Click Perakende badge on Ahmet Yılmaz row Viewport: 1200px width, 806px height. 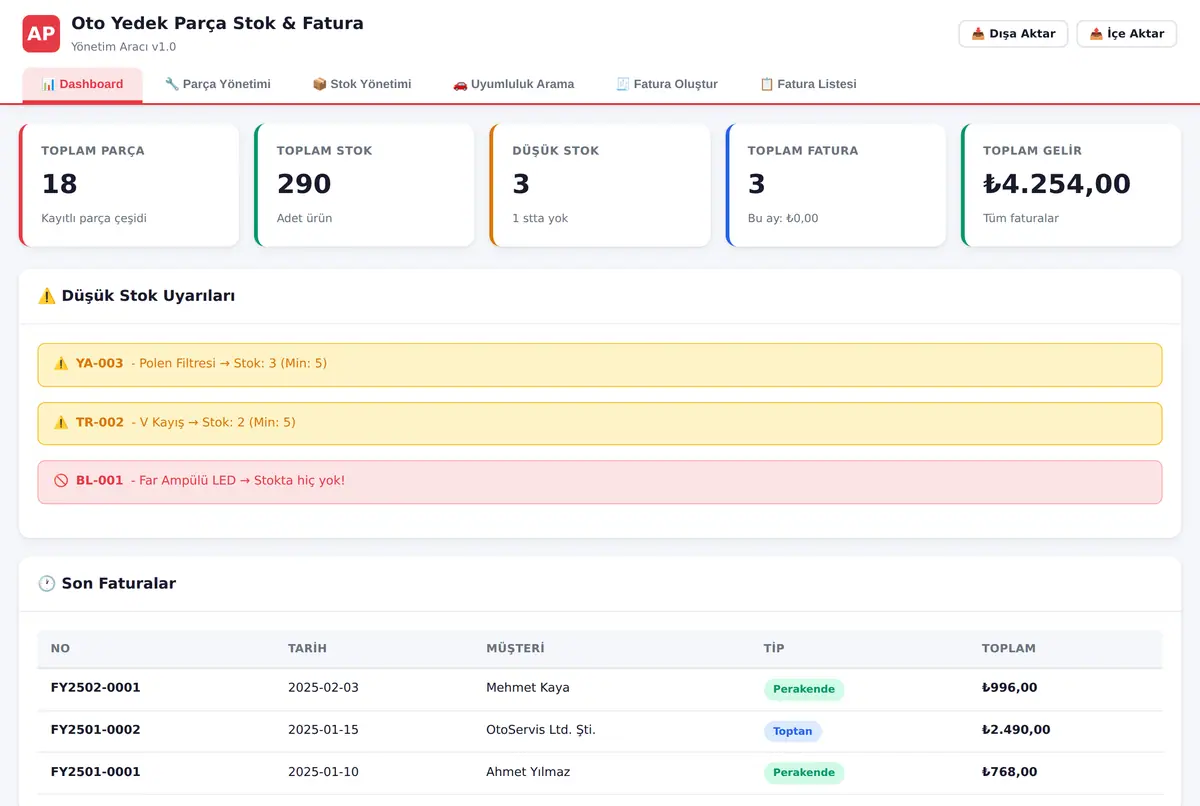pos(804,773)
